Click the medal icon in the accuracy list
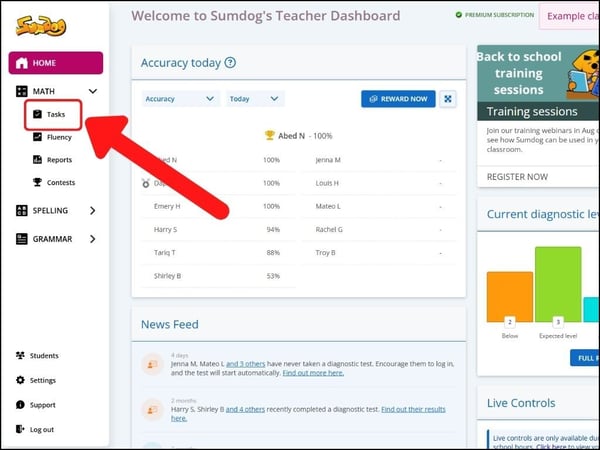600x450 pixels. [146, 183]
